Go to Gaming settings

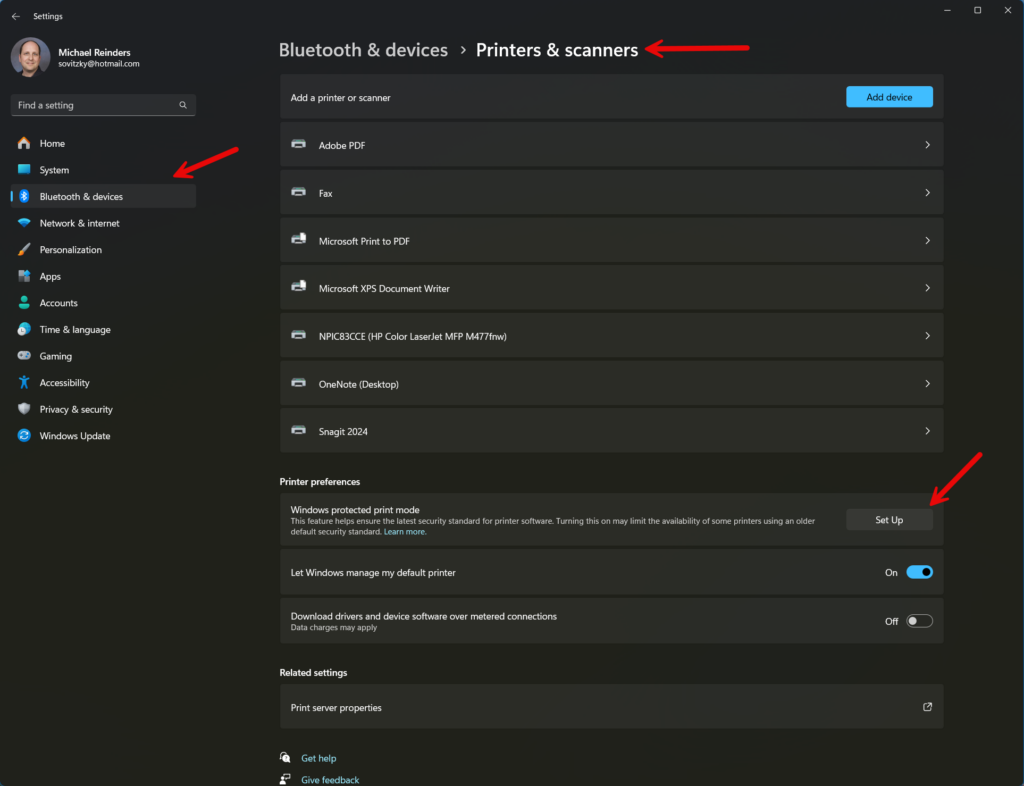coord(103,356)
